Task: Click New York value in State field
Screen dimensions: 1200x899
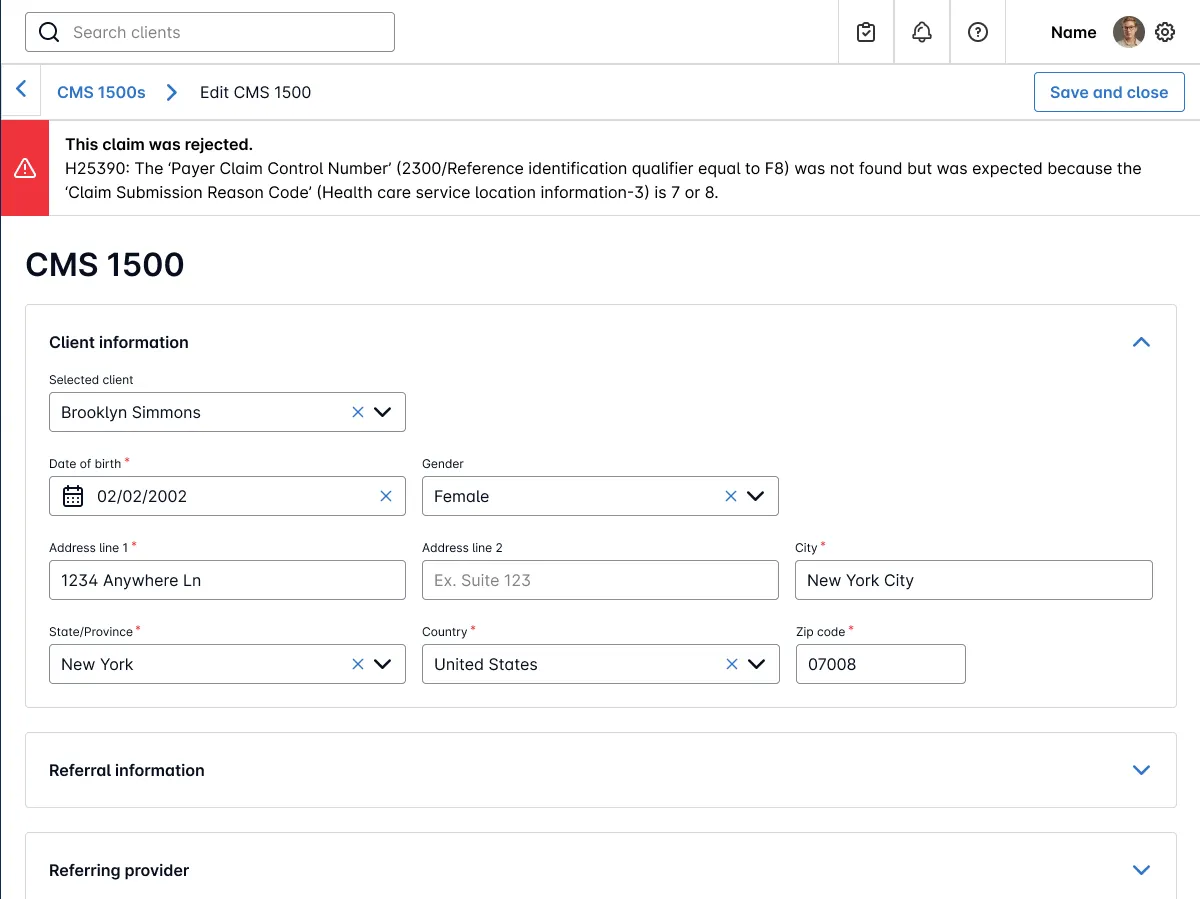Action: (x=97, y=664)
